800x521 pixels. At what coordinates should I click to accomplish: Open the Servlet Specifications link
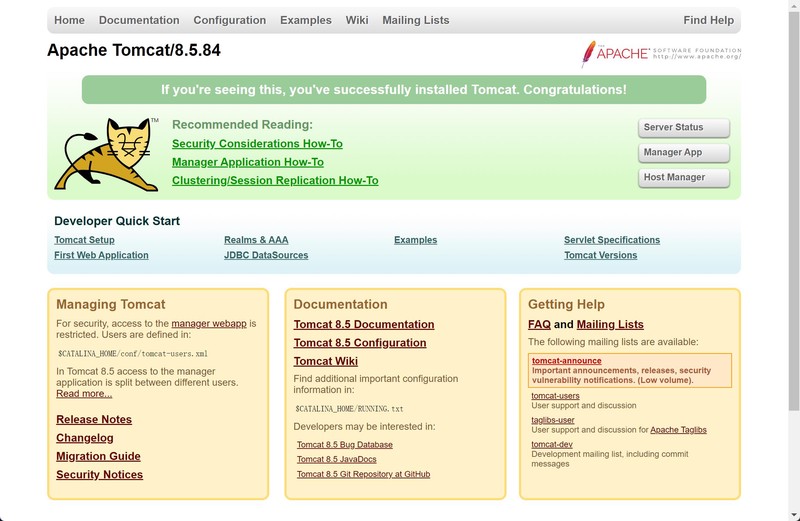612,240
